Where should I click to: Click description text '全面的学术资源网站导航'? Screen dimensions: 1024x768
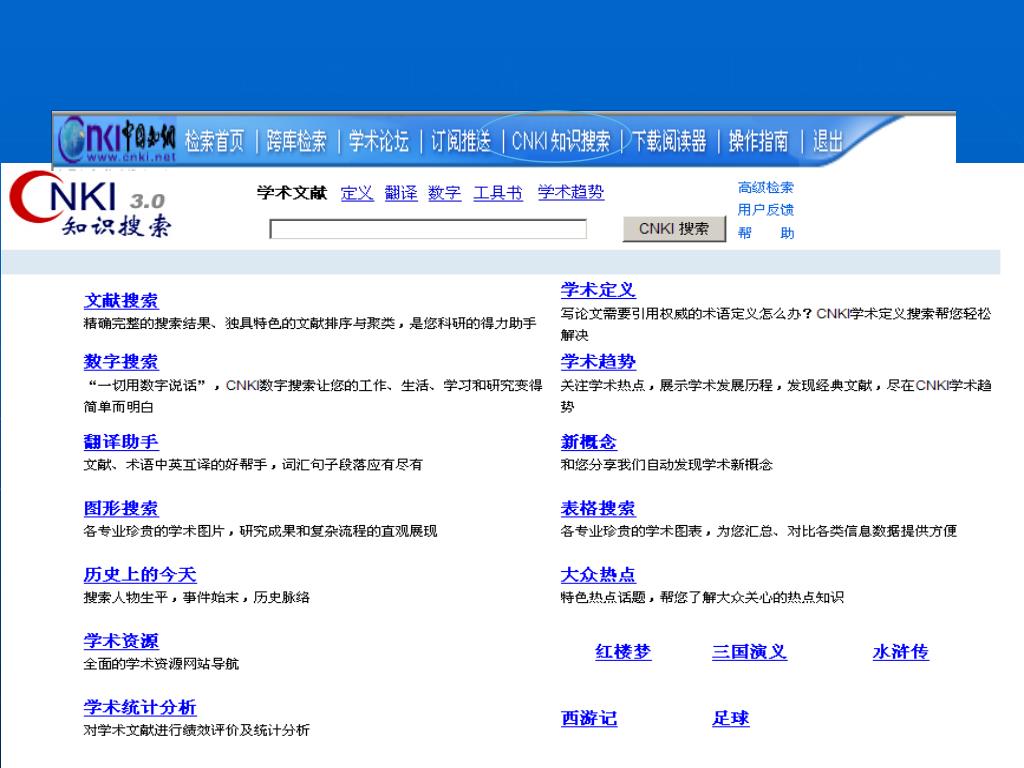click(161, 664)
